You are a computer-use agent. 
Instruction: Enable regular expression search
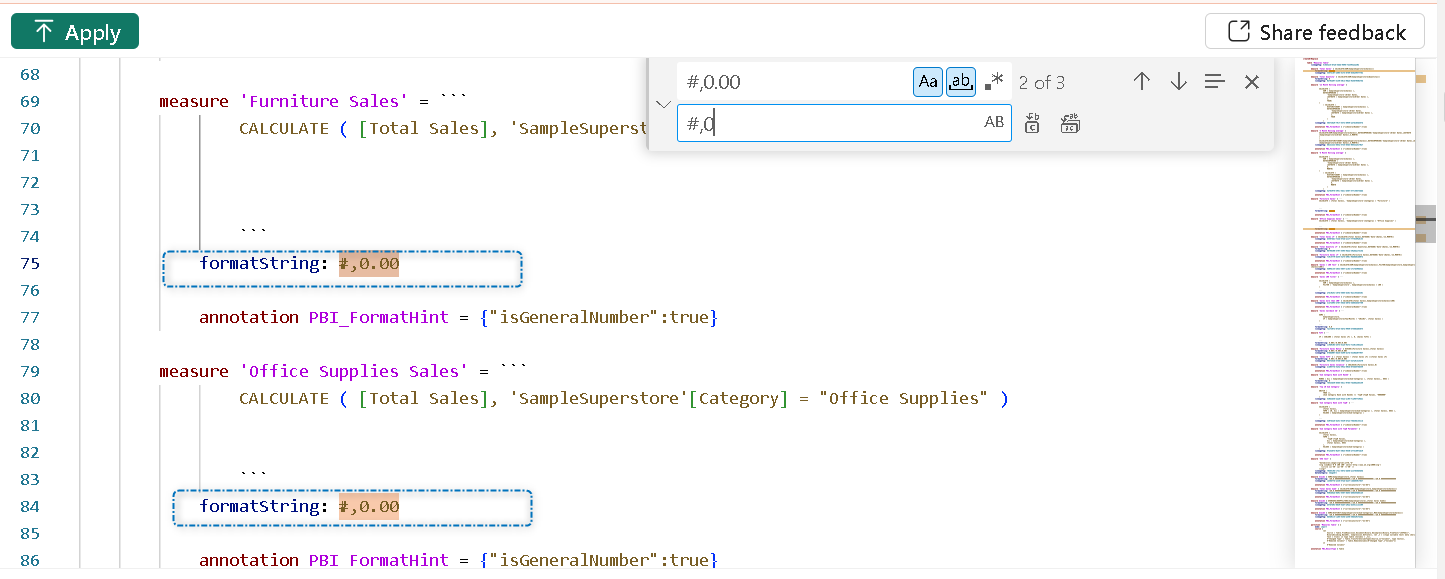coord(993,82)
